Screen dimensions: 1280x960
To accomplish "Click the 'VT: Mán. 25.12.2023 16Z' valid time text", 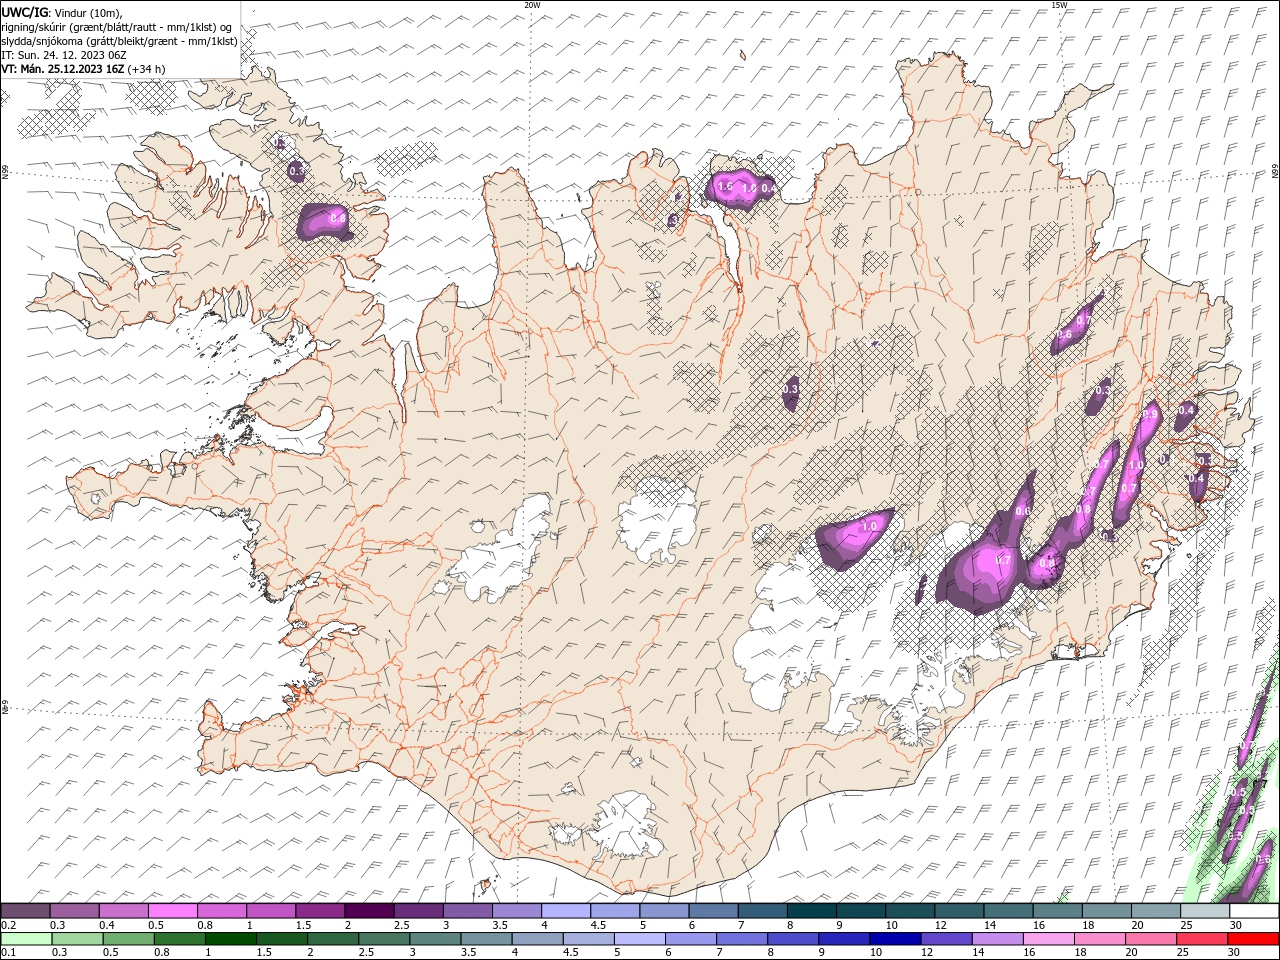I will pyautogui.click(x=63, y=69).
